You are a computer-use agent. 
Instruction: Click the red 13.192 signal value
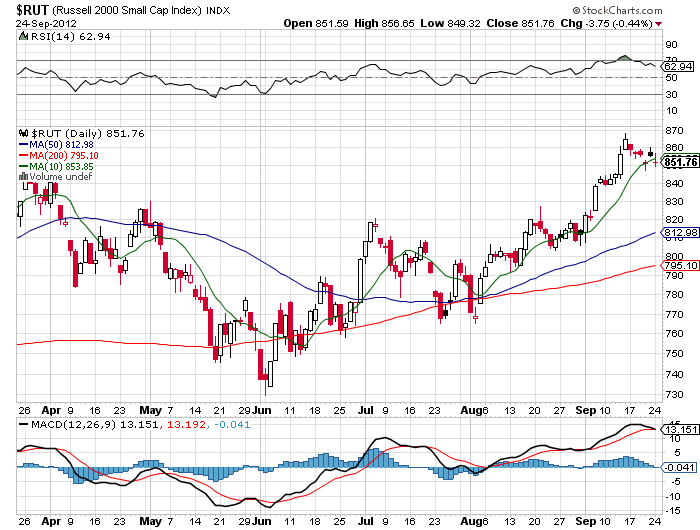tap(187, 424)
